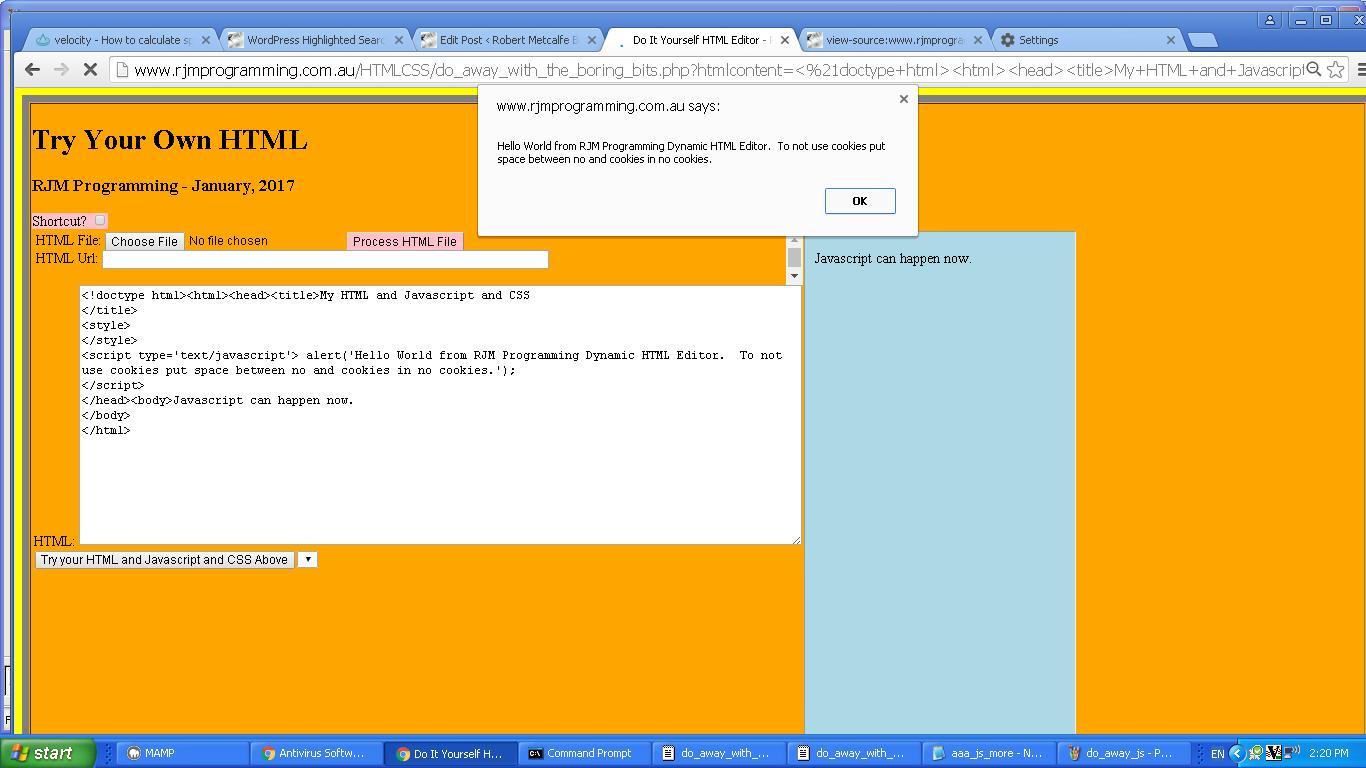The height and width of the screenshot is (768, 1366).
Task: Click the wireless network tray icon
Action: (x=1292, y=752)
